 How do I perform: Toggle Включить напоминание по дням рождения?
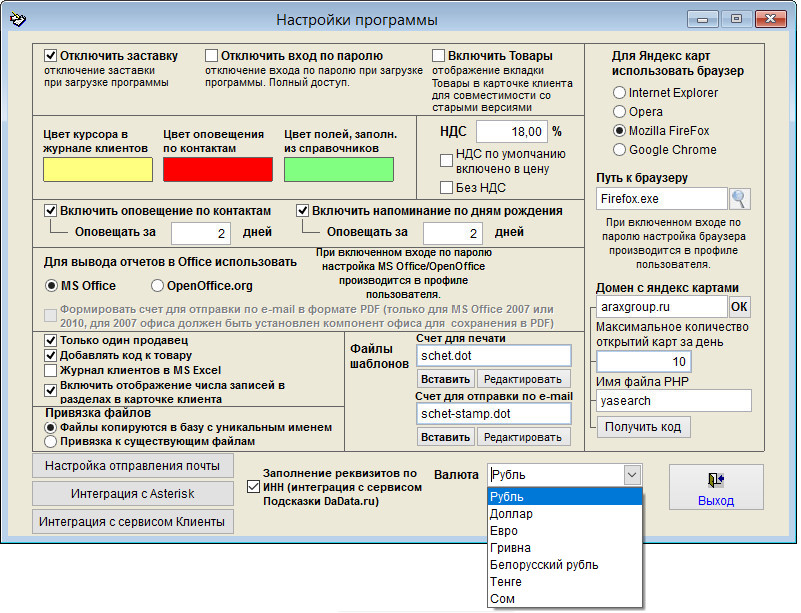pyautogui.click(x=302, y=210)
